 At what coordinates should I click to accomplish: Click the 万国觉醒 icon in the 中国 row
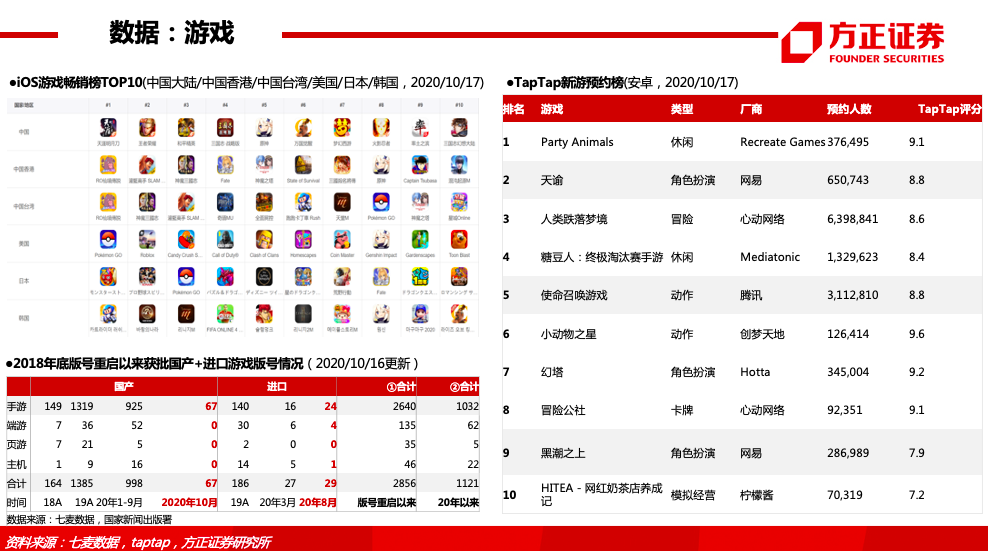point(303,128)
